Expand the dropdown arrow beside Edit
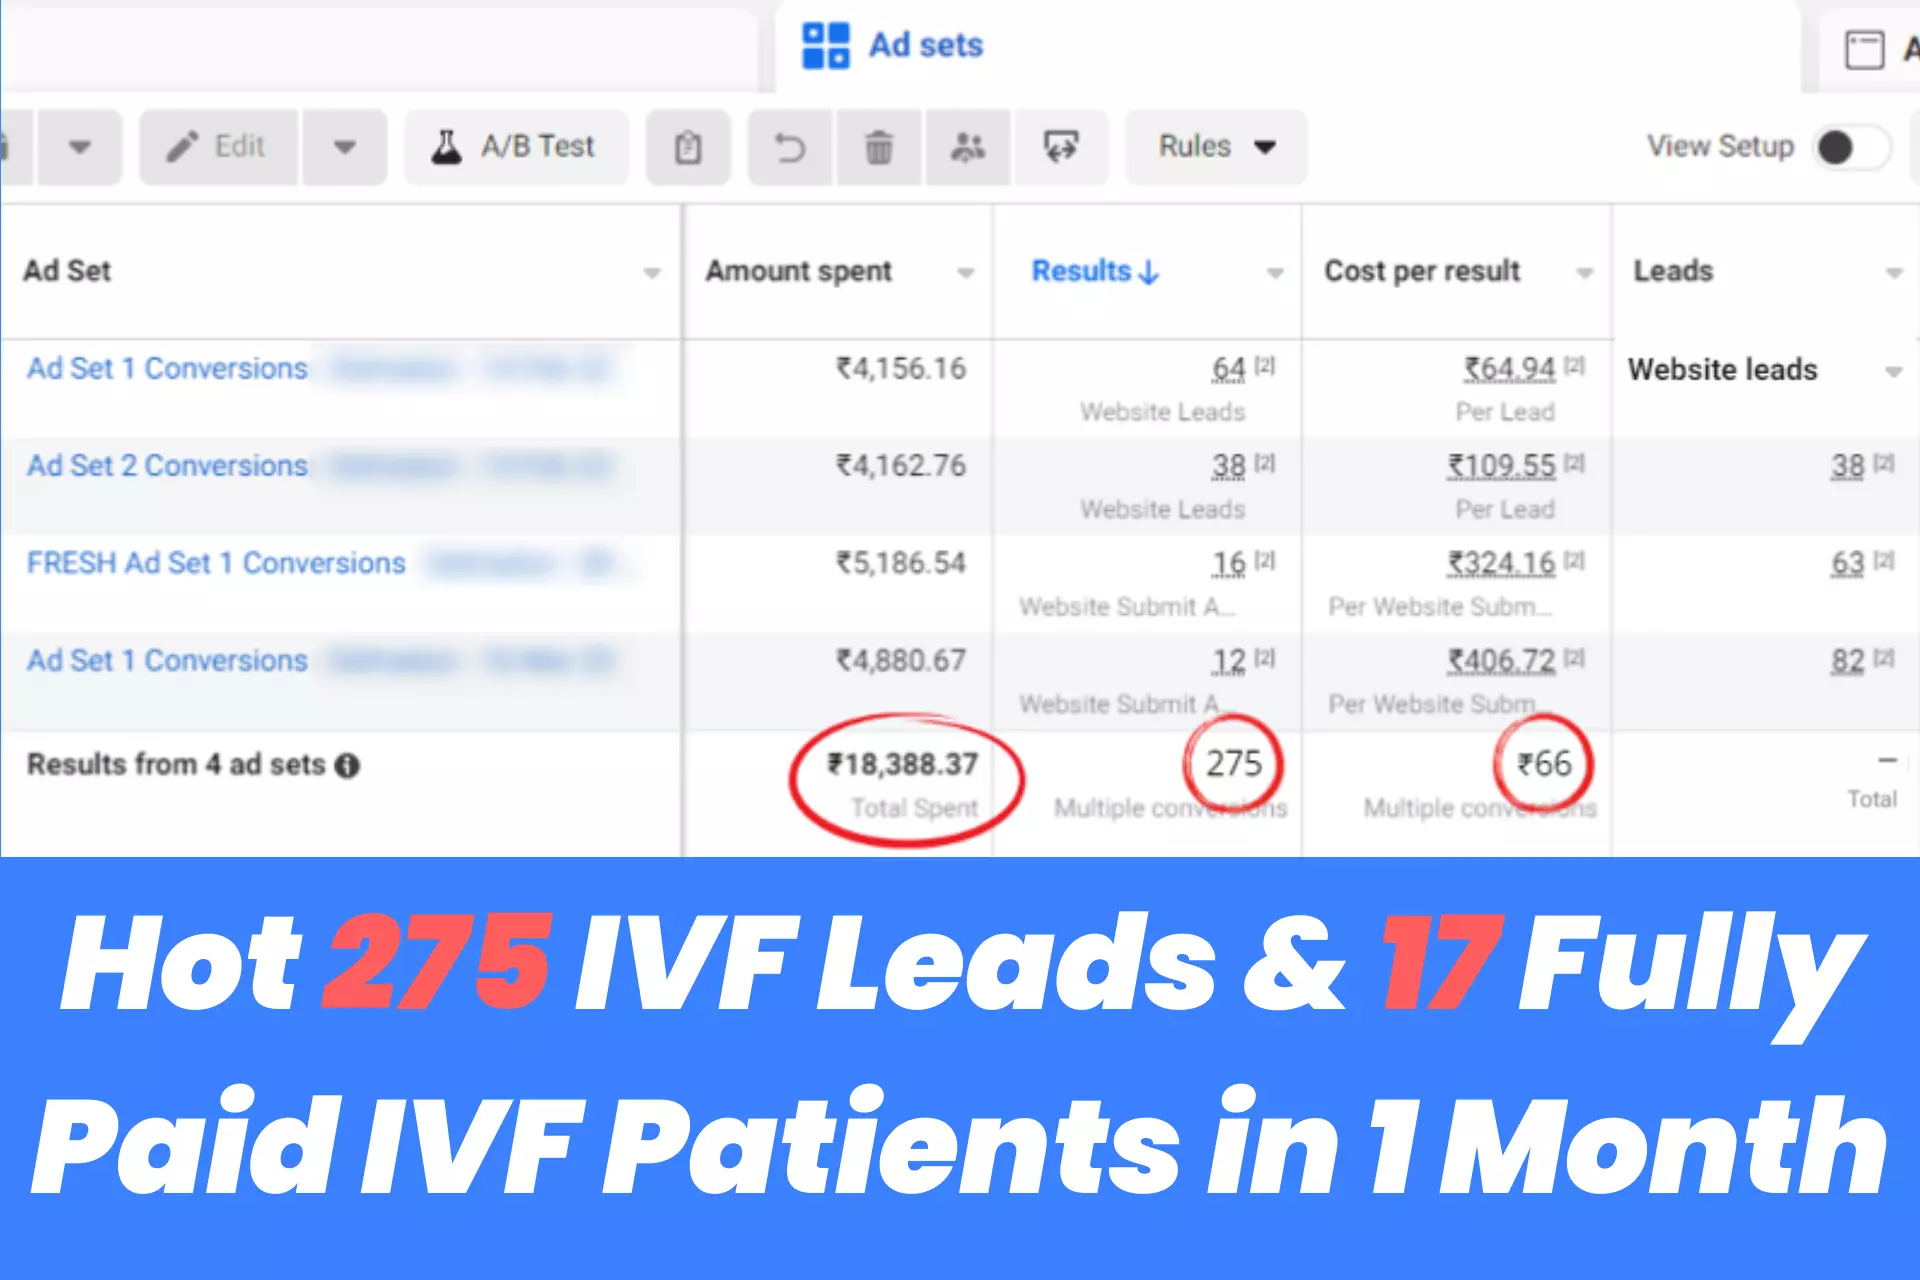 [x=345, y=148]
